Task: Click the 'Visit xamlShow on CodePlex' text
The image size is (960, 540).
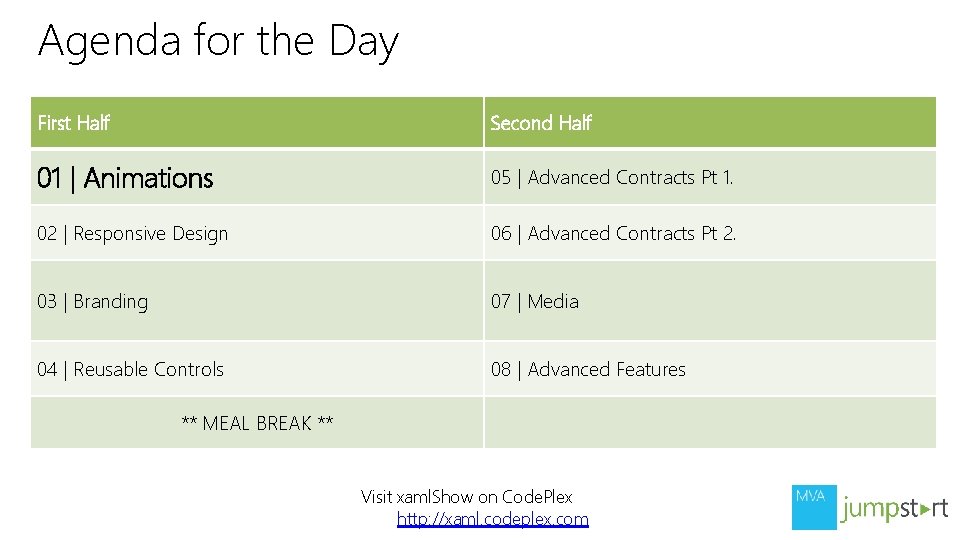Action: (x=466, y=496)
